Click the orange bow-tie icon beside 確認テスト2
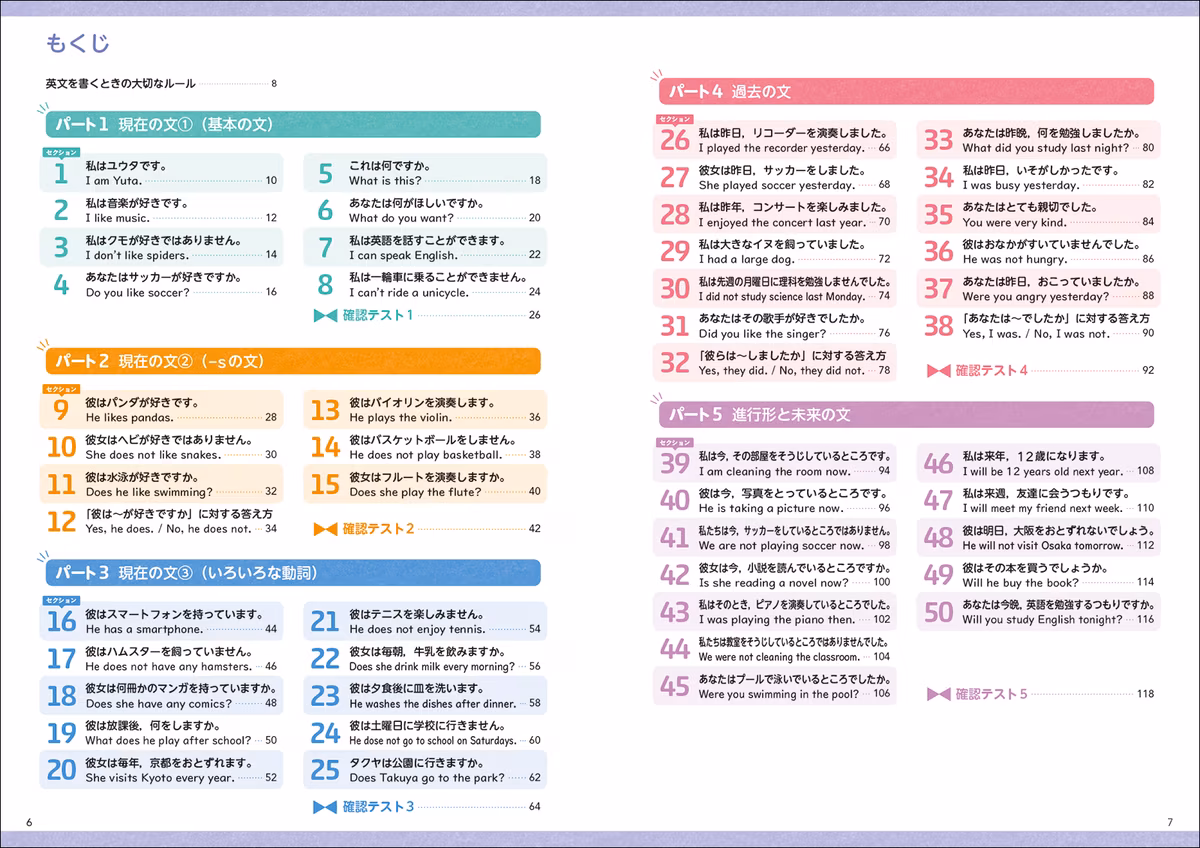This screenshot has height=848, width=1200. click(x=325, y=529)
